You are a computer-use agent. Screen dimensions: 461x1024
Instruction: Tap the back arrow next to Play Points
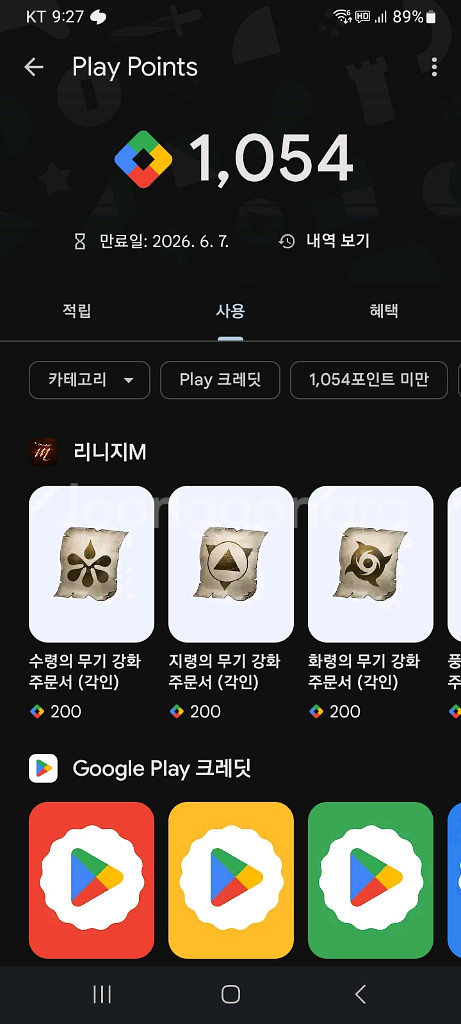33,67
